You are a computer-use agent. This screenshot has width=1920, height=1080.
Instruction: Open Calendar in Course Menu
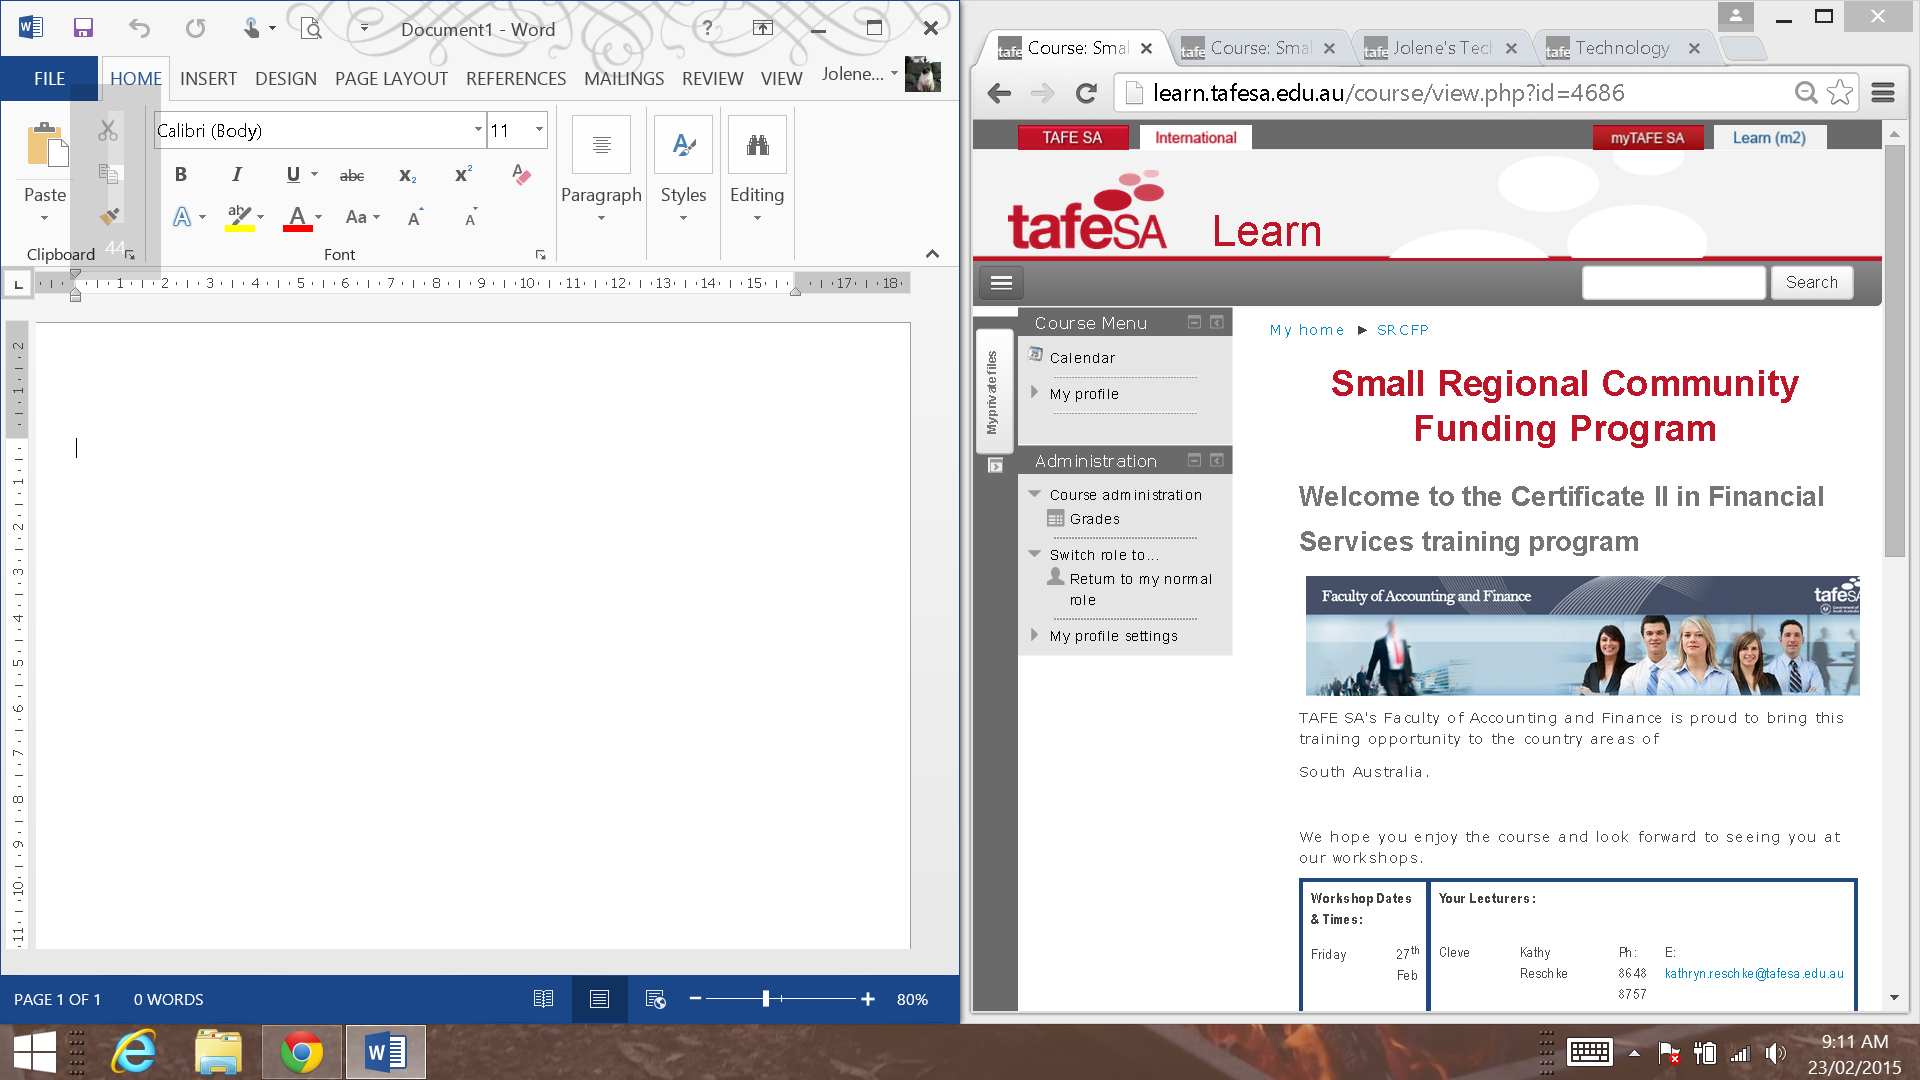pyautogui.click(x=1082, y=358)
